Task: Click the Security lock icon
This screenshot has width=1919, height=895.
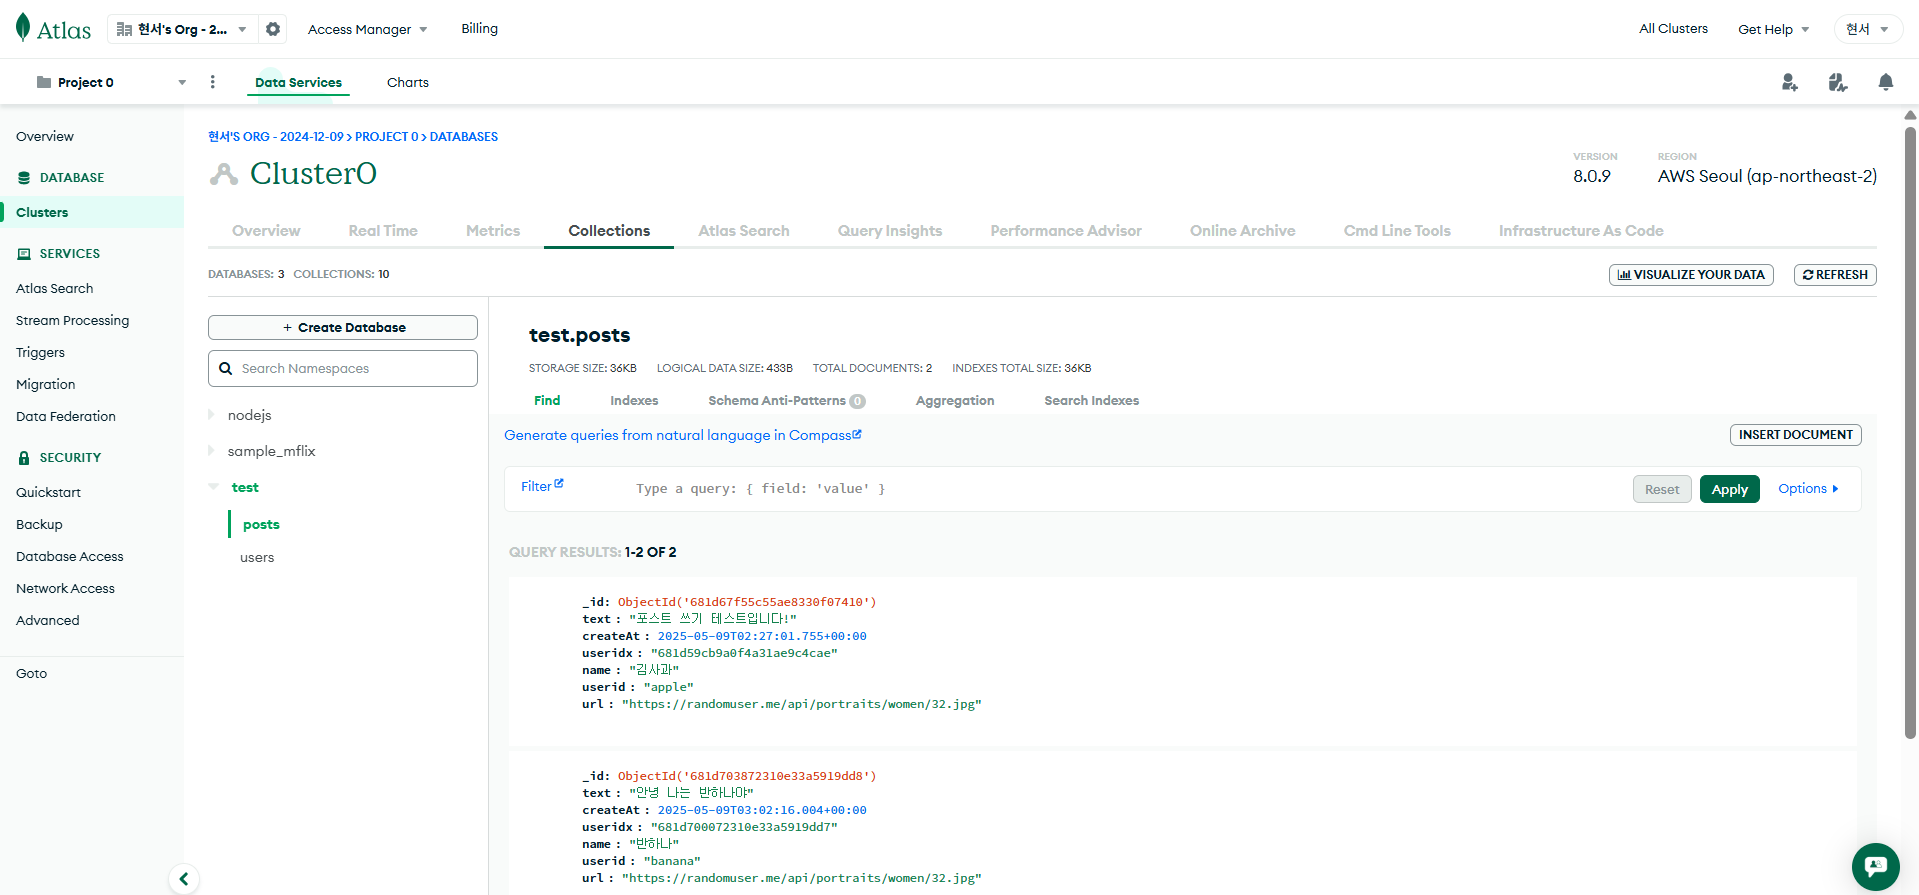Action: point(24,458)
